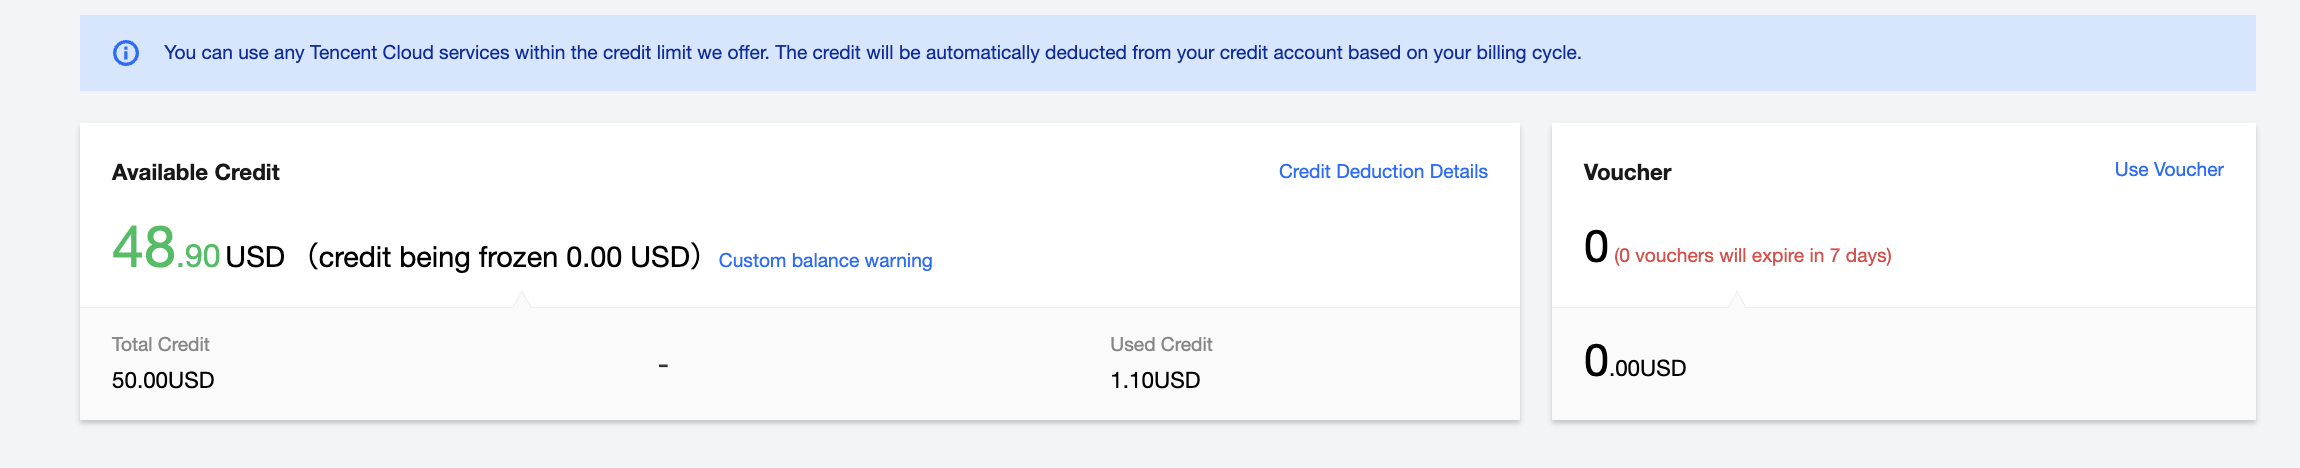Select the green 48.90 available credit amount
The width and height of the screenshot is (2300, 468).
tap(165, 249)
